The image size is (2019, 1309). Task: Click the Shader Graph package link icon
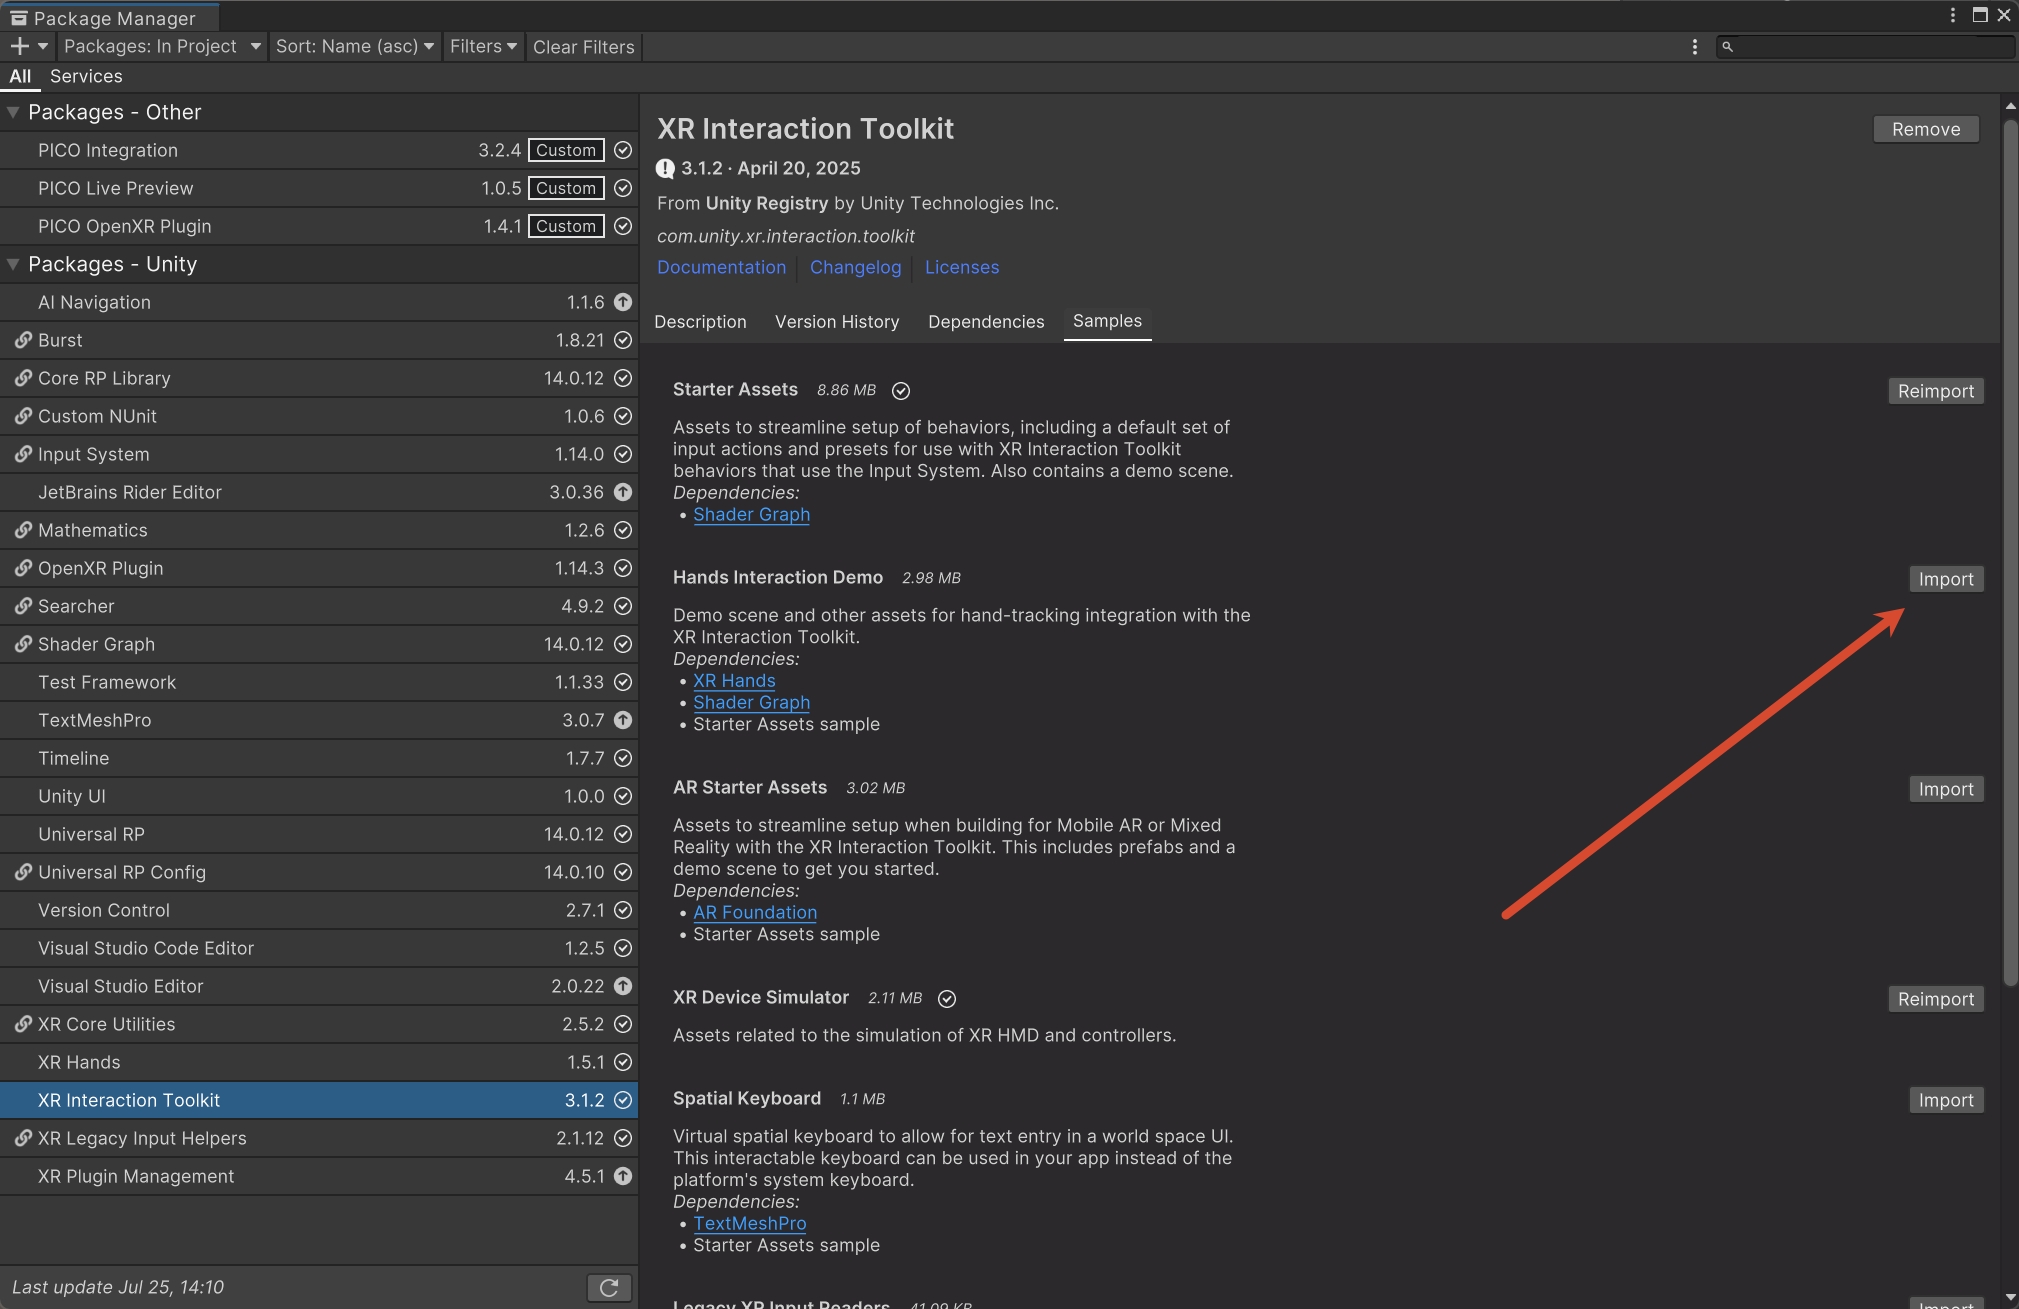pos(23,644)
